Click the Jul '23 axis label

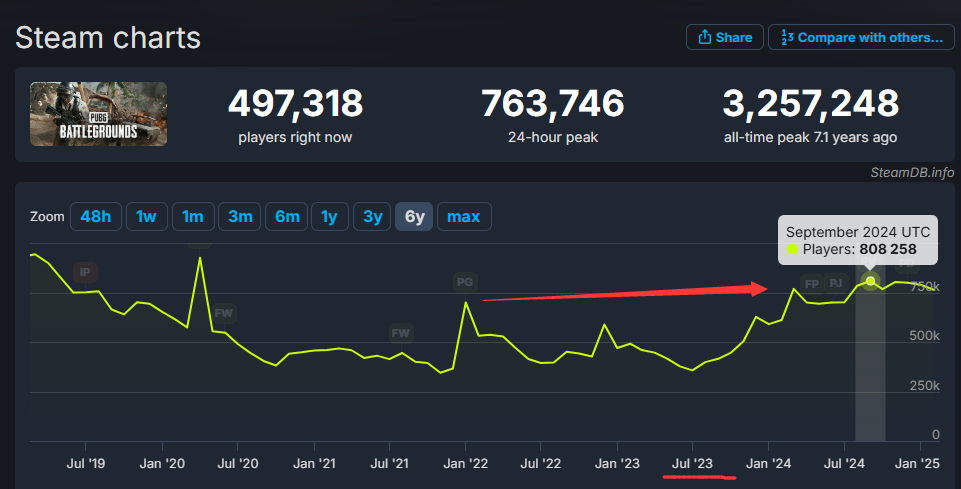(x=693, y=464)
